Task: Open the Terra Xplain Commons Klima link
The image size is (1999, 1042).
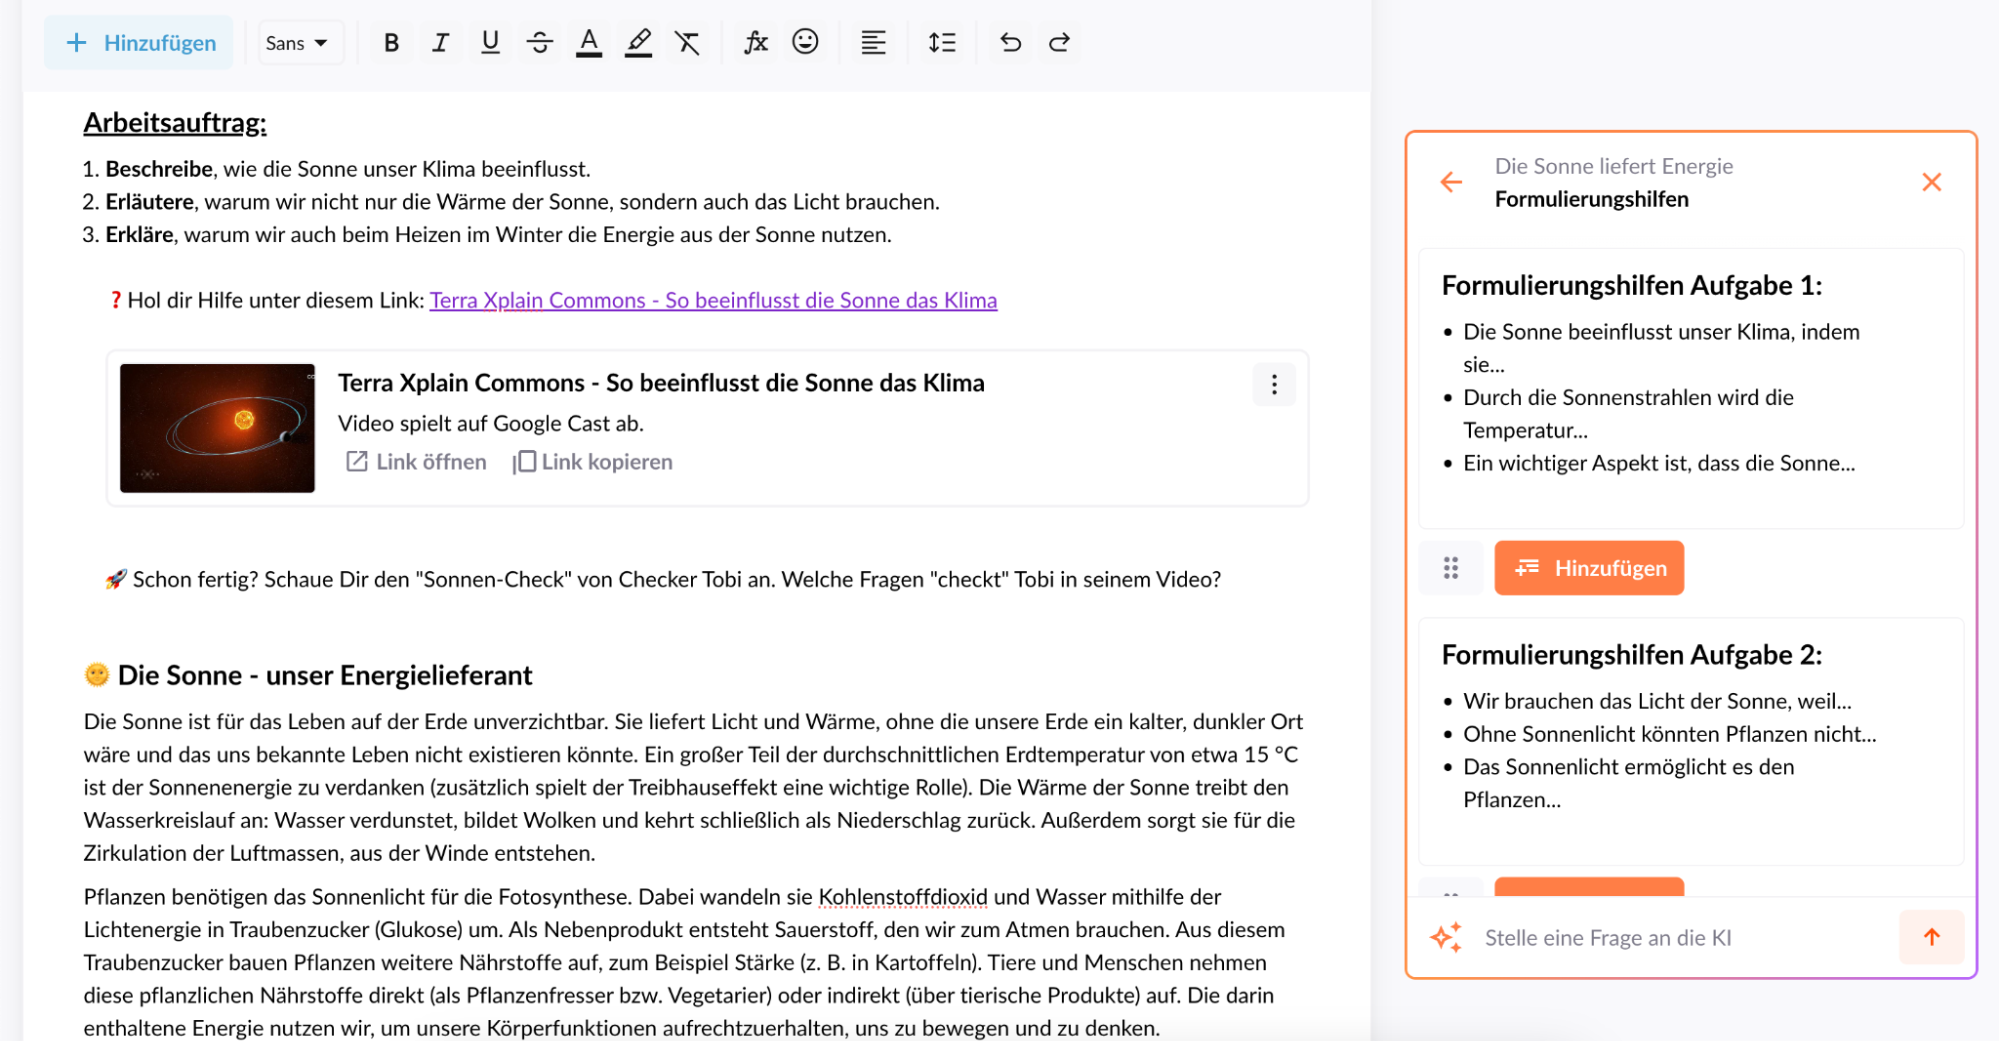Action: [713, 300]
